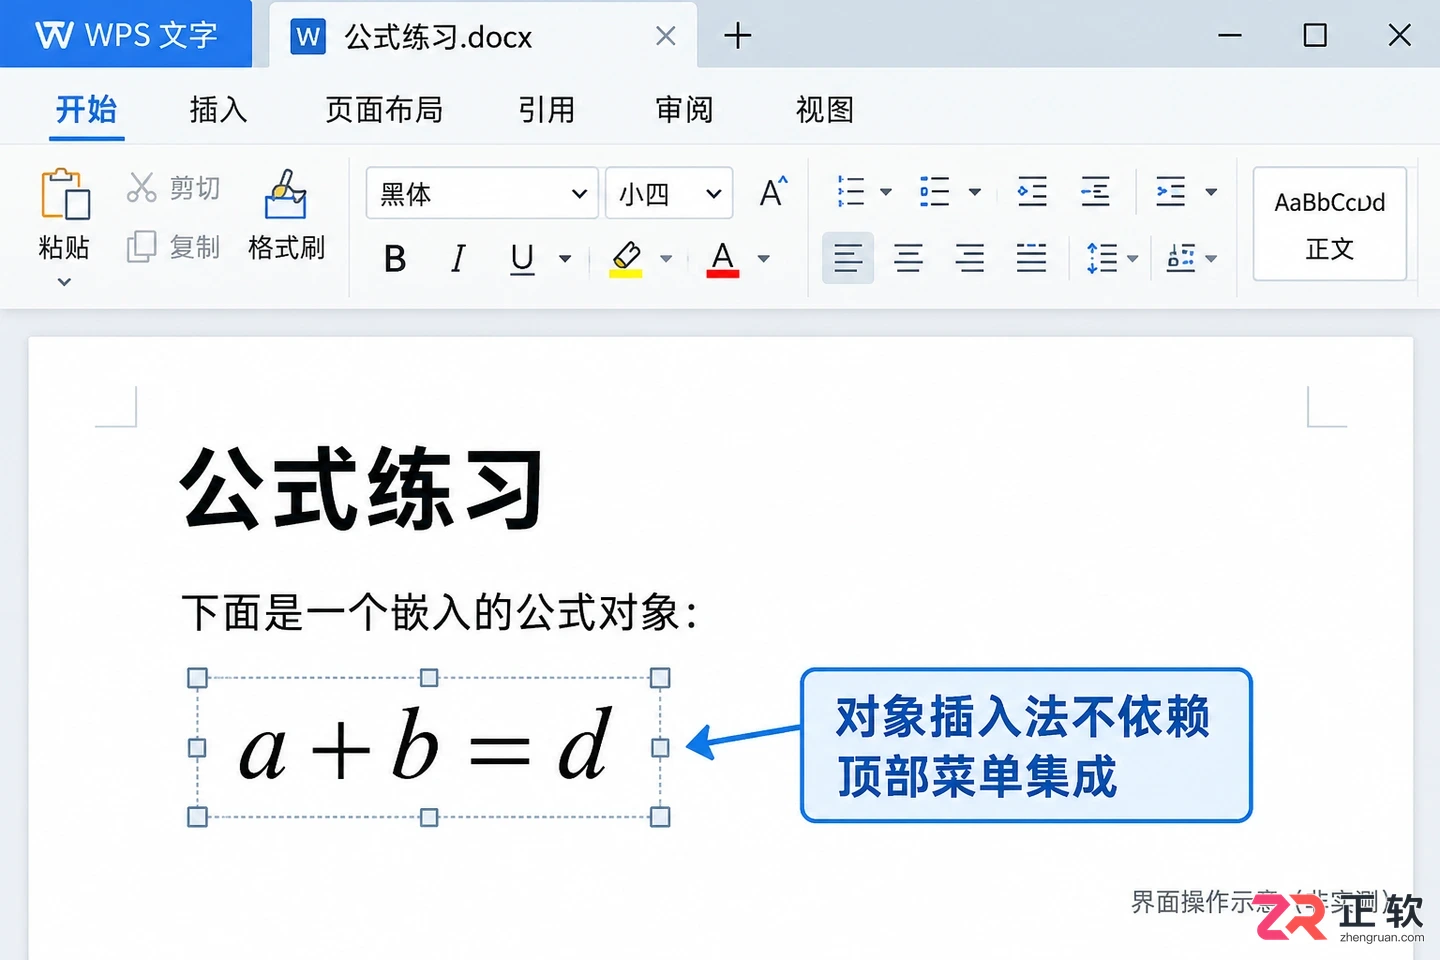Maximize the WPS window
The width and height of the screenshot is (1440, 960).
coord(1315,36)
